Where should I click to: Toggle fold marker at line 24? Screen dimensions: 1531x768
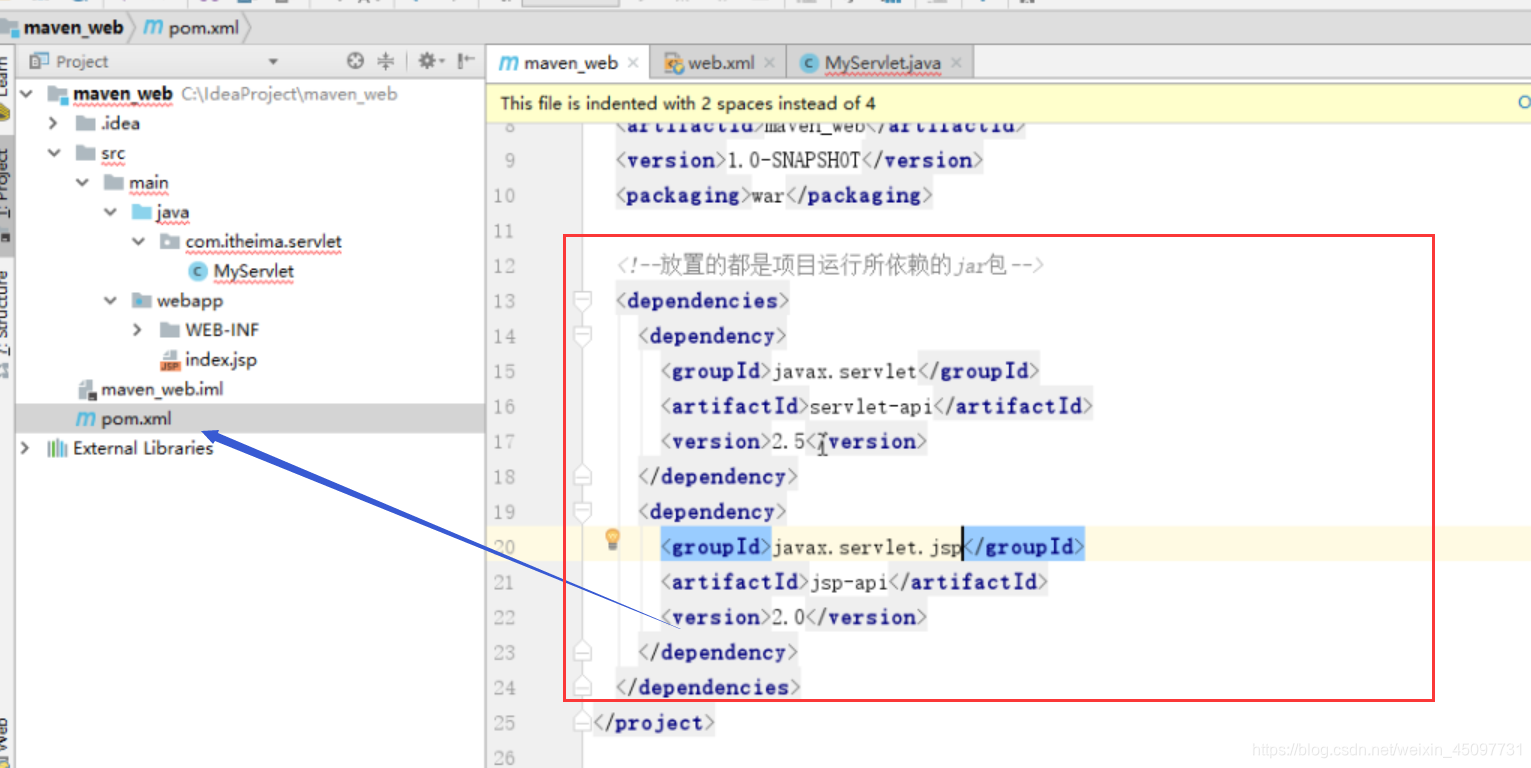[x=582, y=687]
